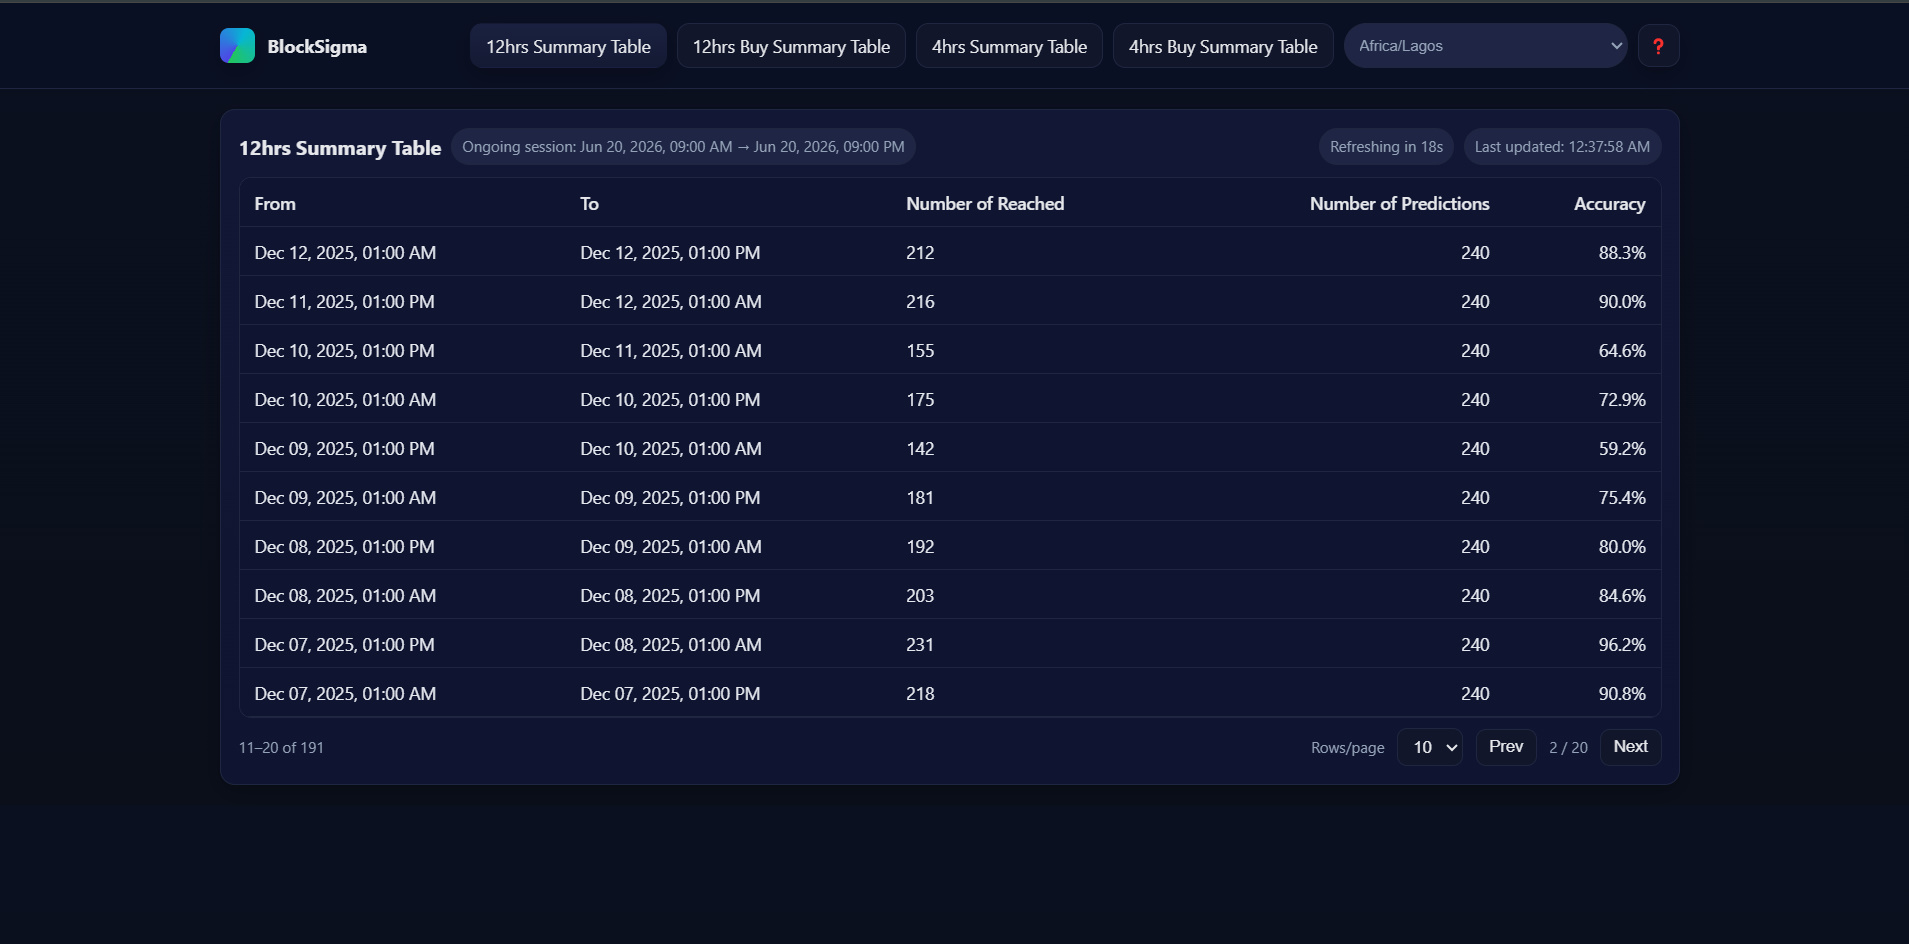Select the 4hrs Summary Table tab
Image resolution: width=1909 pixels, height=944 pixels.
pyautogui.click(x=1009, y=46)
